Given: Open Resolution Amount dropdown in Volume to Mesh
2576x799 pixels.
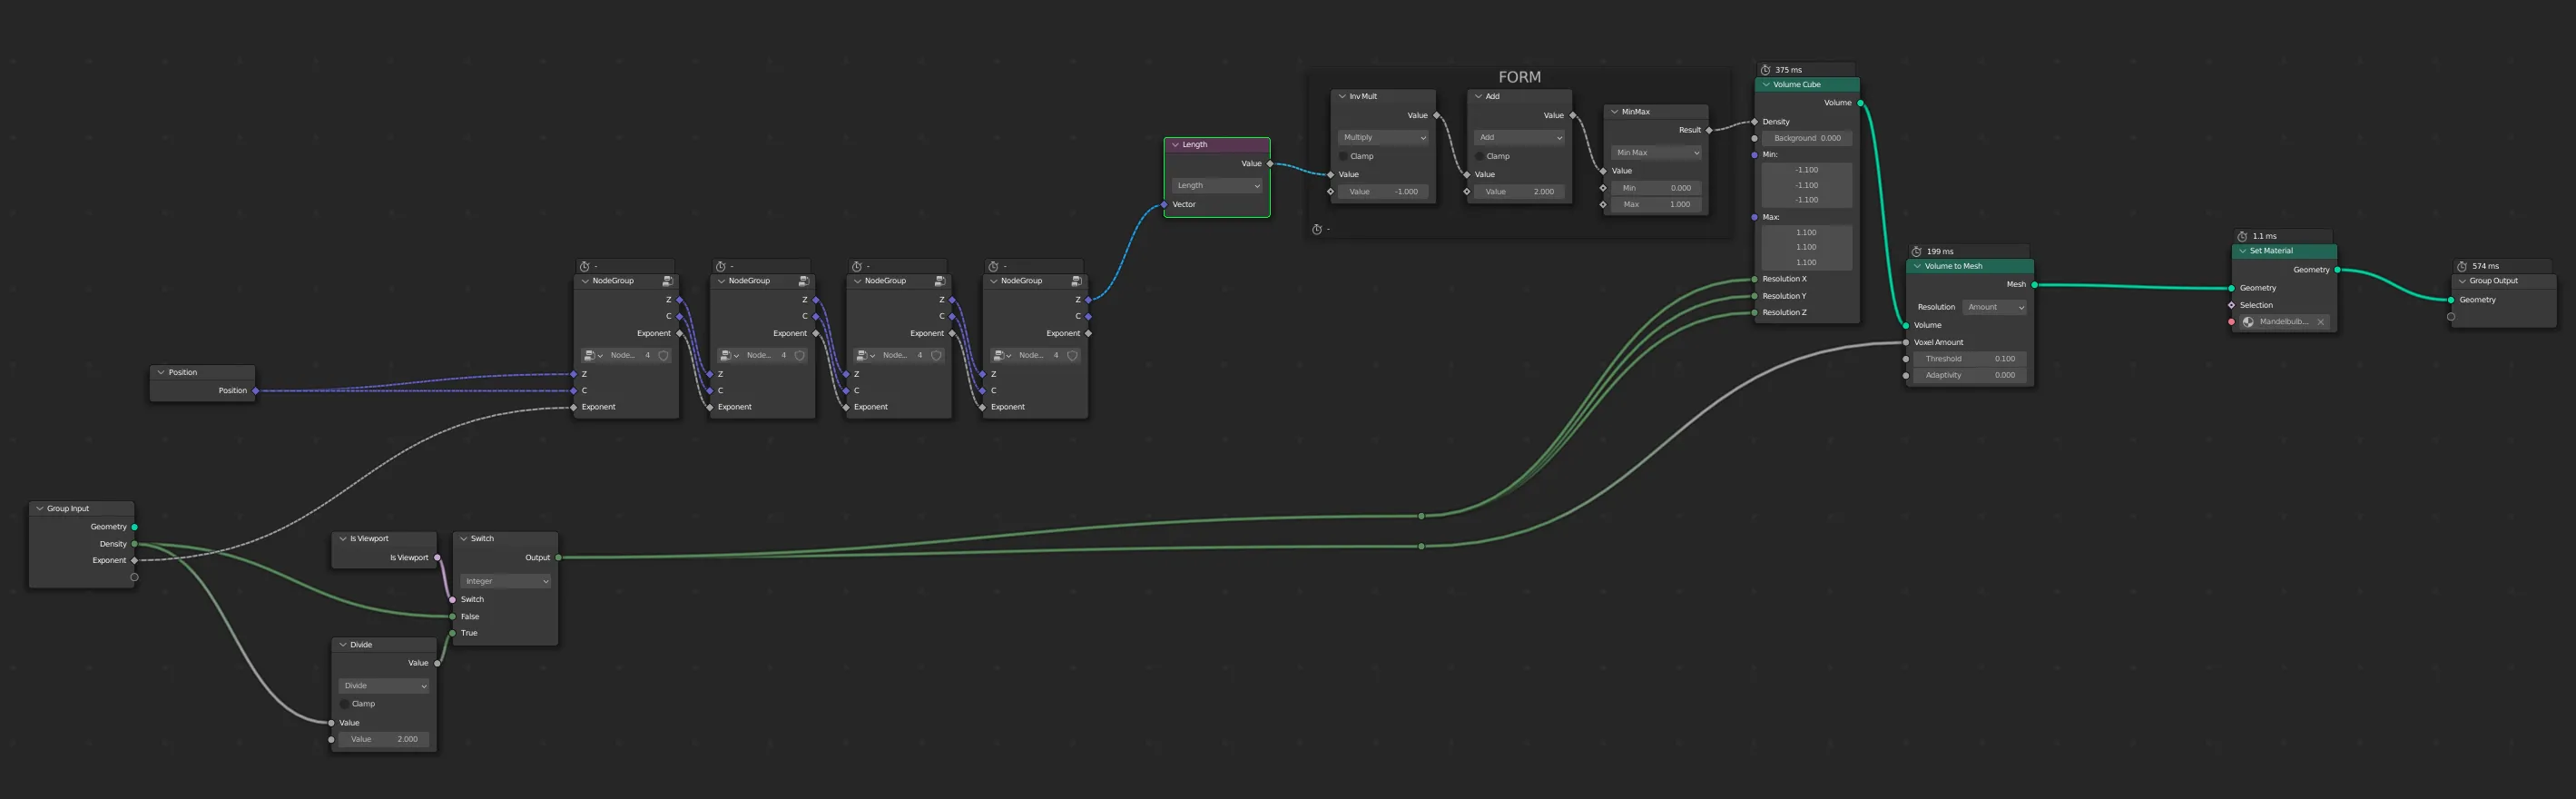Looking at the screenshot, I should pos(1995,307).
